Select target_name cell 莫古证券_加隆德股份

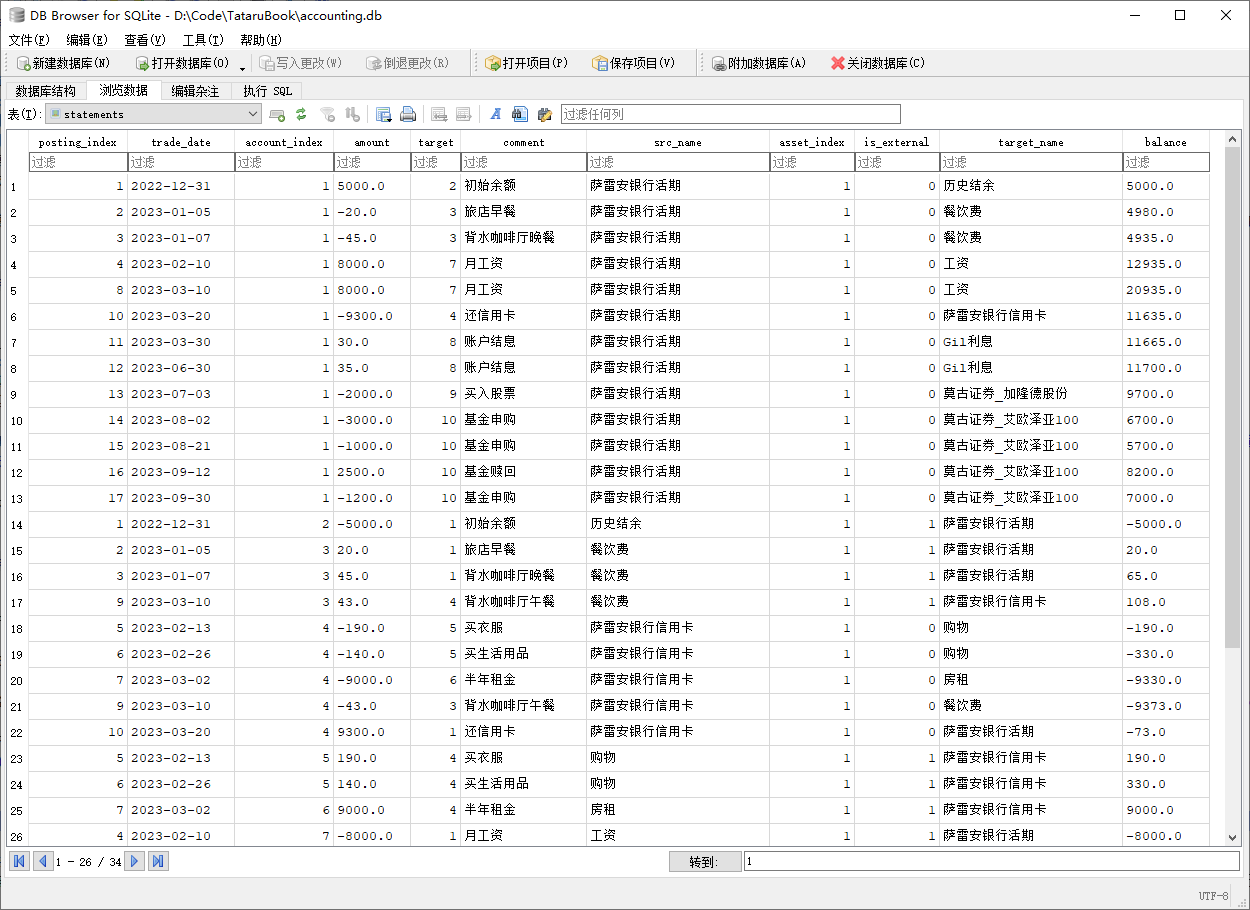click(1031, 394)
